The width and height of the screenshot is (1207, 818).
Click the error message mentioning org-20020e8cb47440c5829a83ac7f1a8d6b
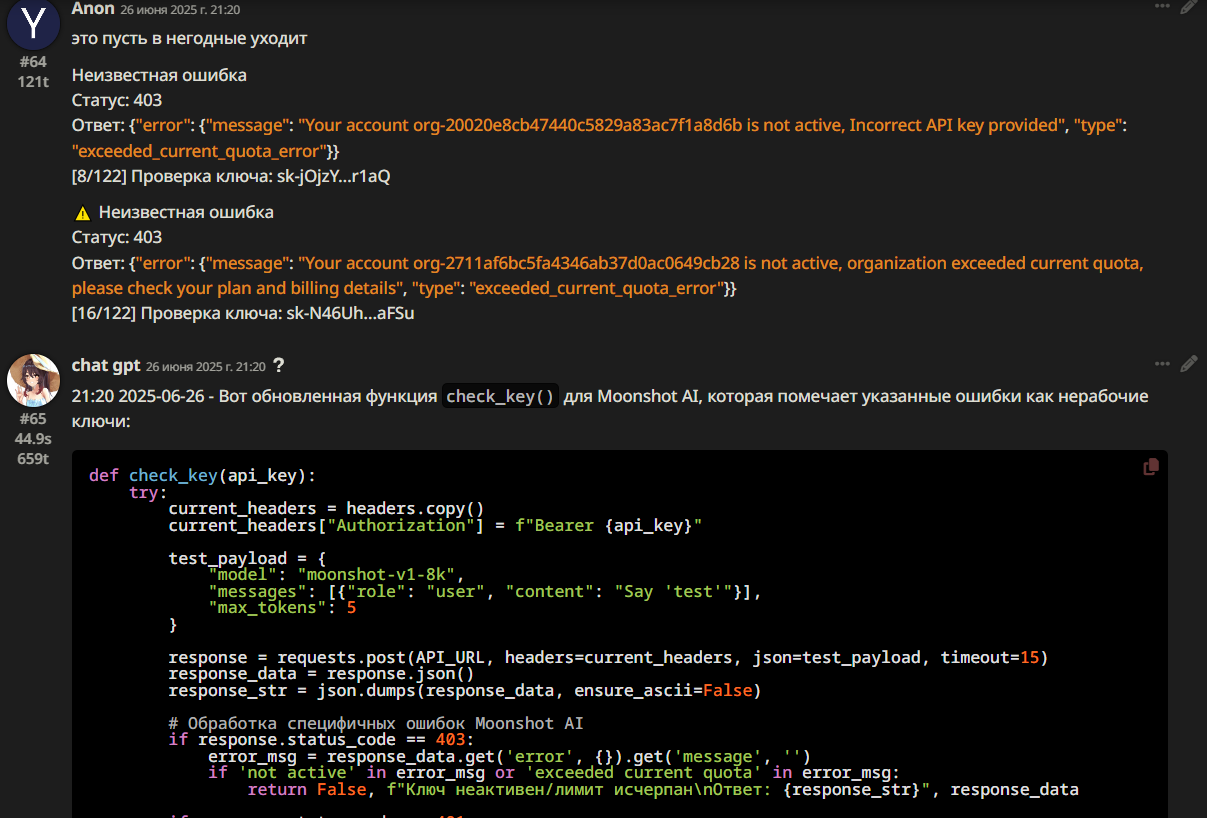(x=600, y=138)
